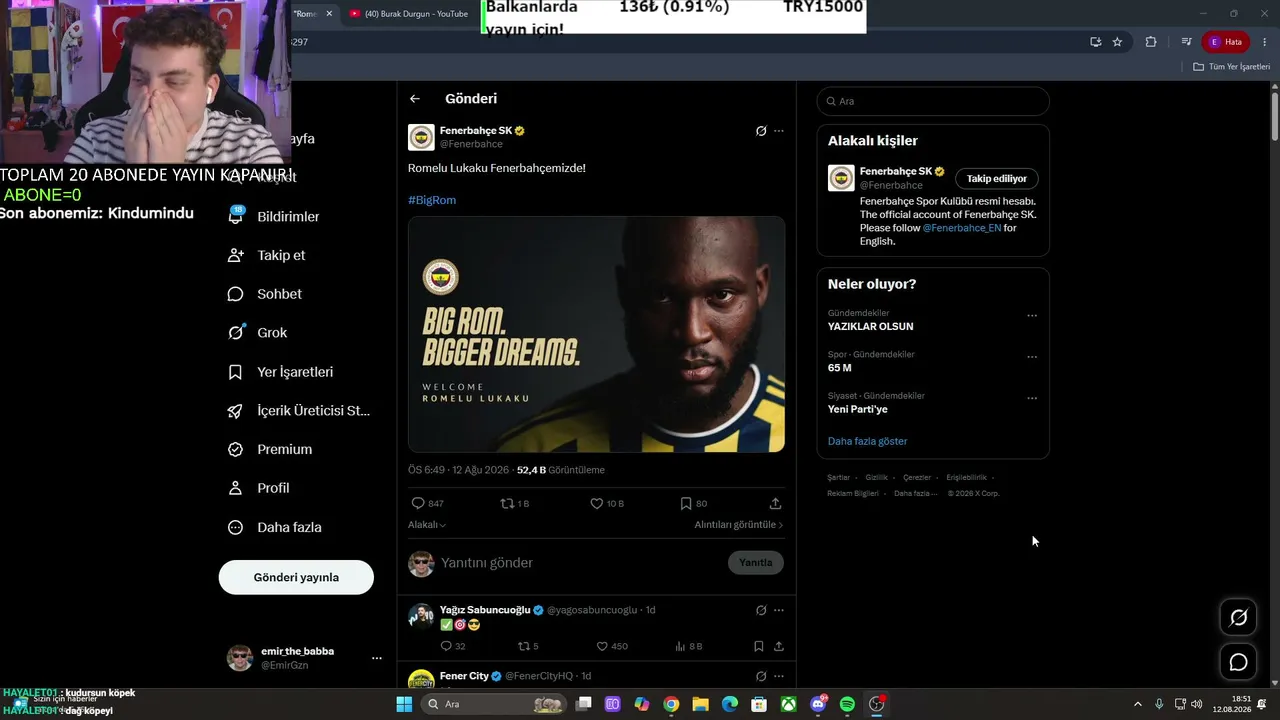Open the Lukaku welcome image
Screen dimensions: 1280x720
(x=596, y=334)
